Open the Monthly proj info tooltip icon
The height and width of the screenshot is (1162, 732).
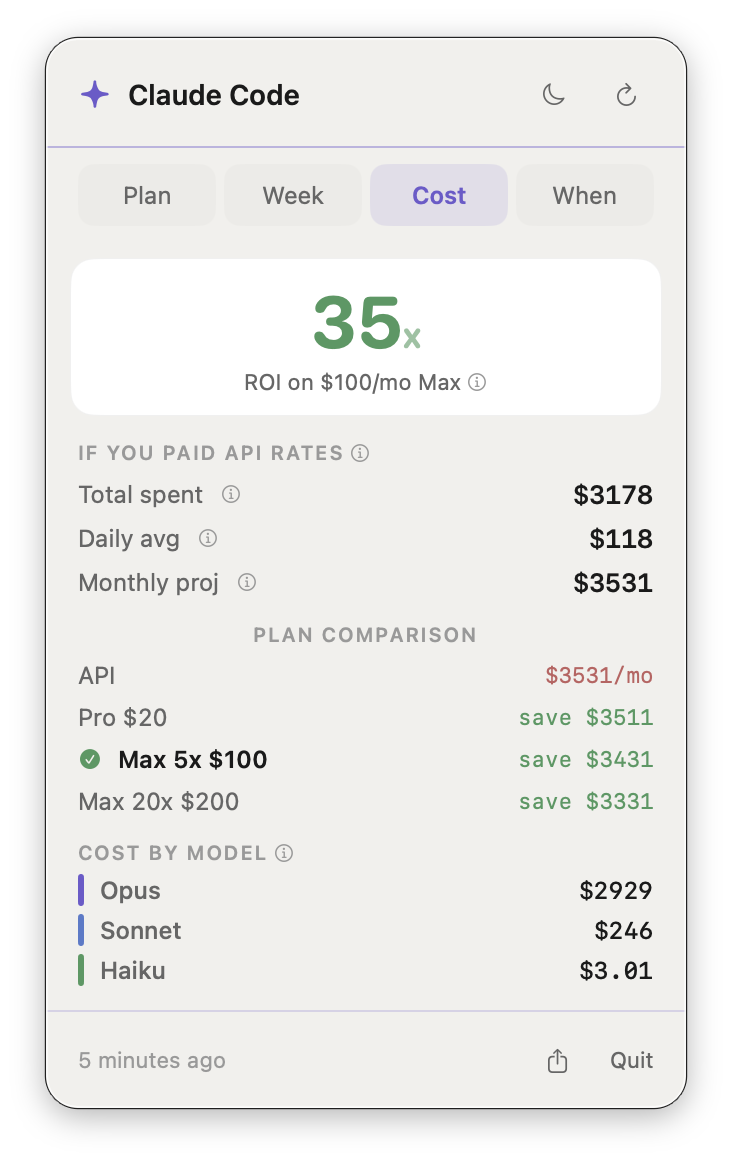click(x=246, y=582)
